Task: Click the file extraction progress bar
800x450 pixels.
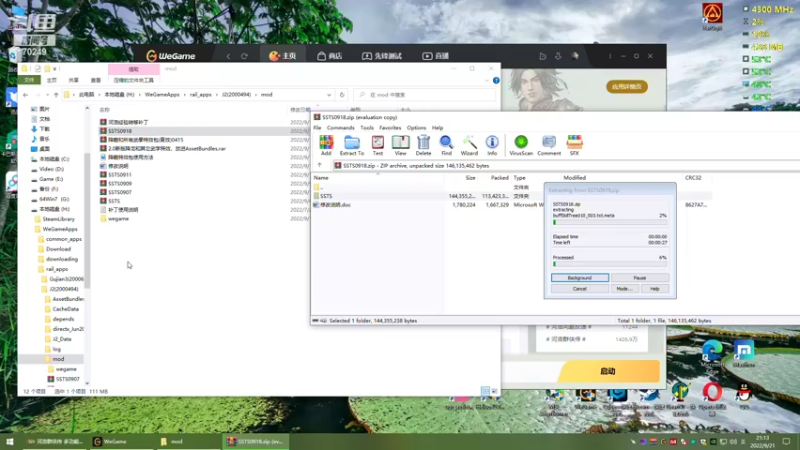Action: click(610, 222)
